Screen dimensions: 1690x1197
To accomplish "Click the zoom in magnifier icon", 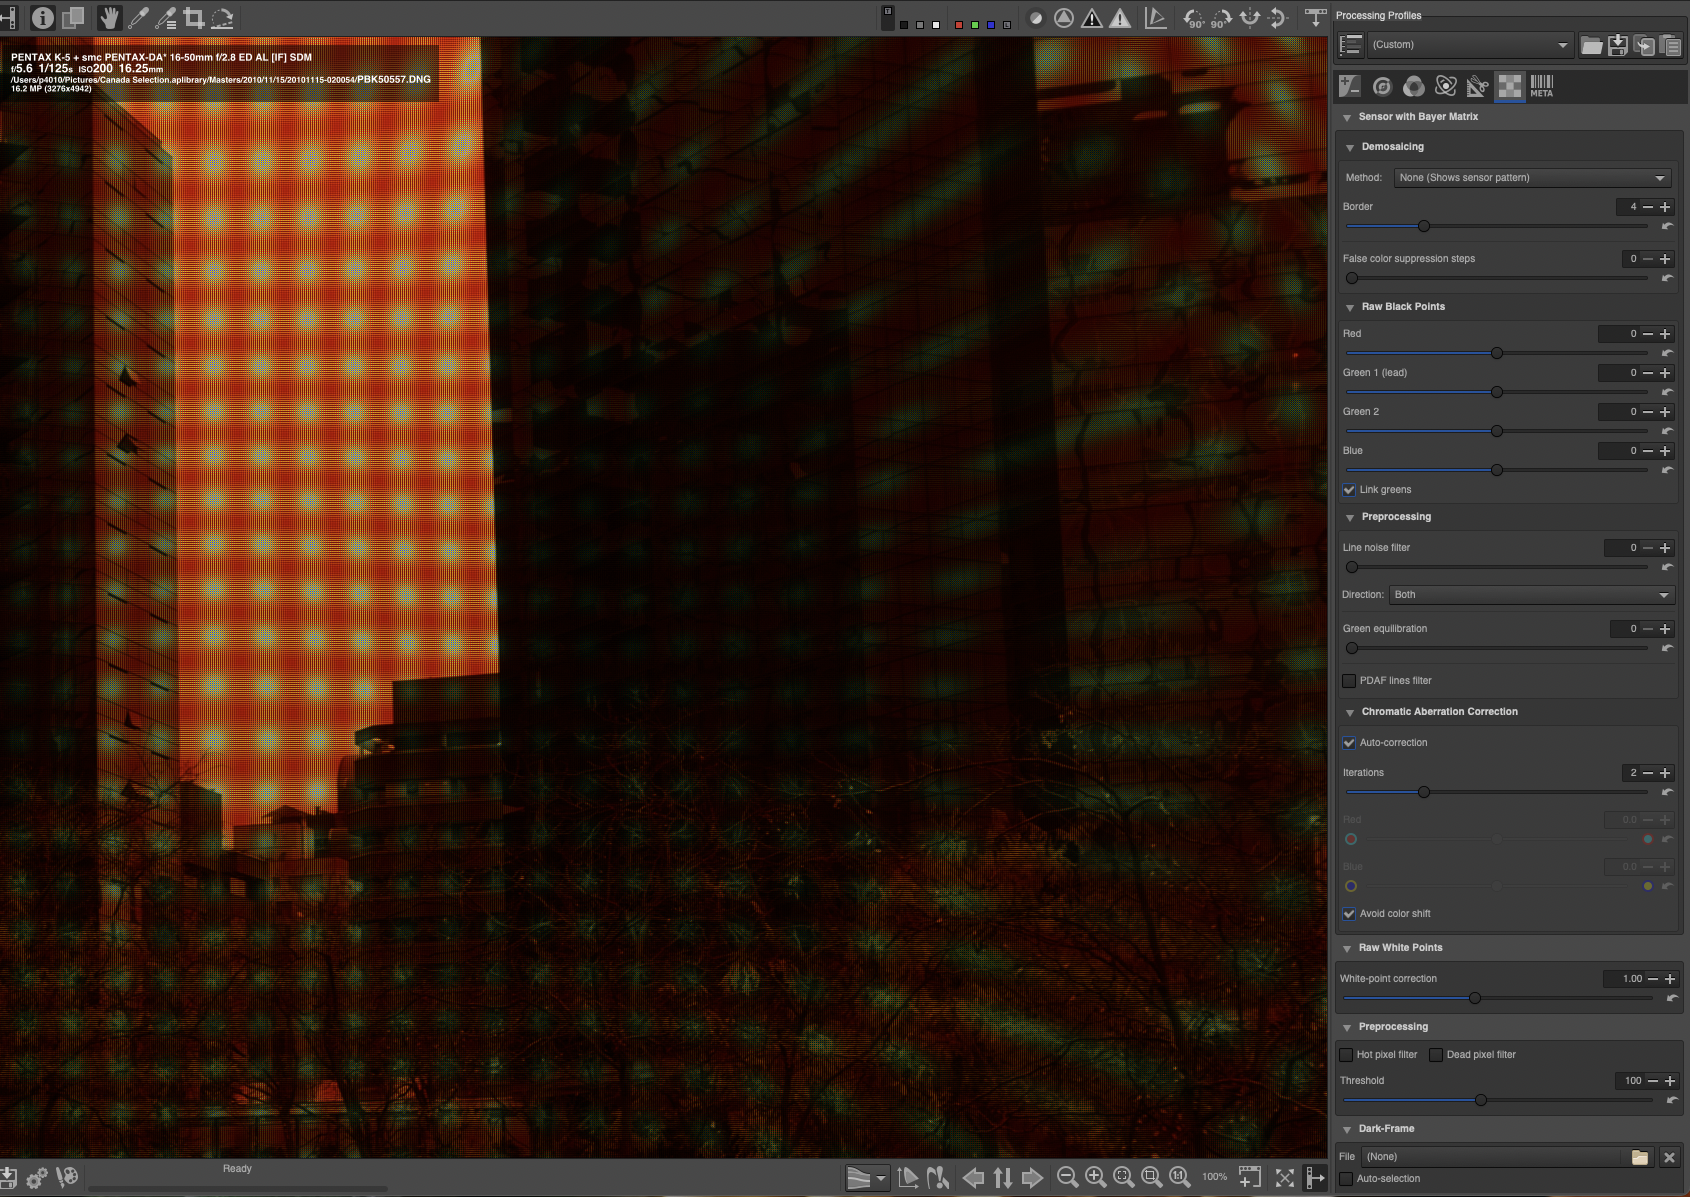I will [x=1095, y=1178].
